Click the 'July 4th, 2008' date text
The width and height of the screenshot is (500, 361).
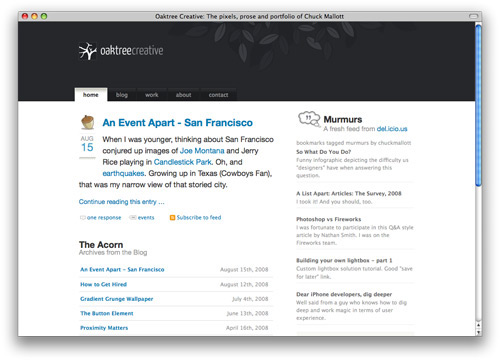coord(250,299)
